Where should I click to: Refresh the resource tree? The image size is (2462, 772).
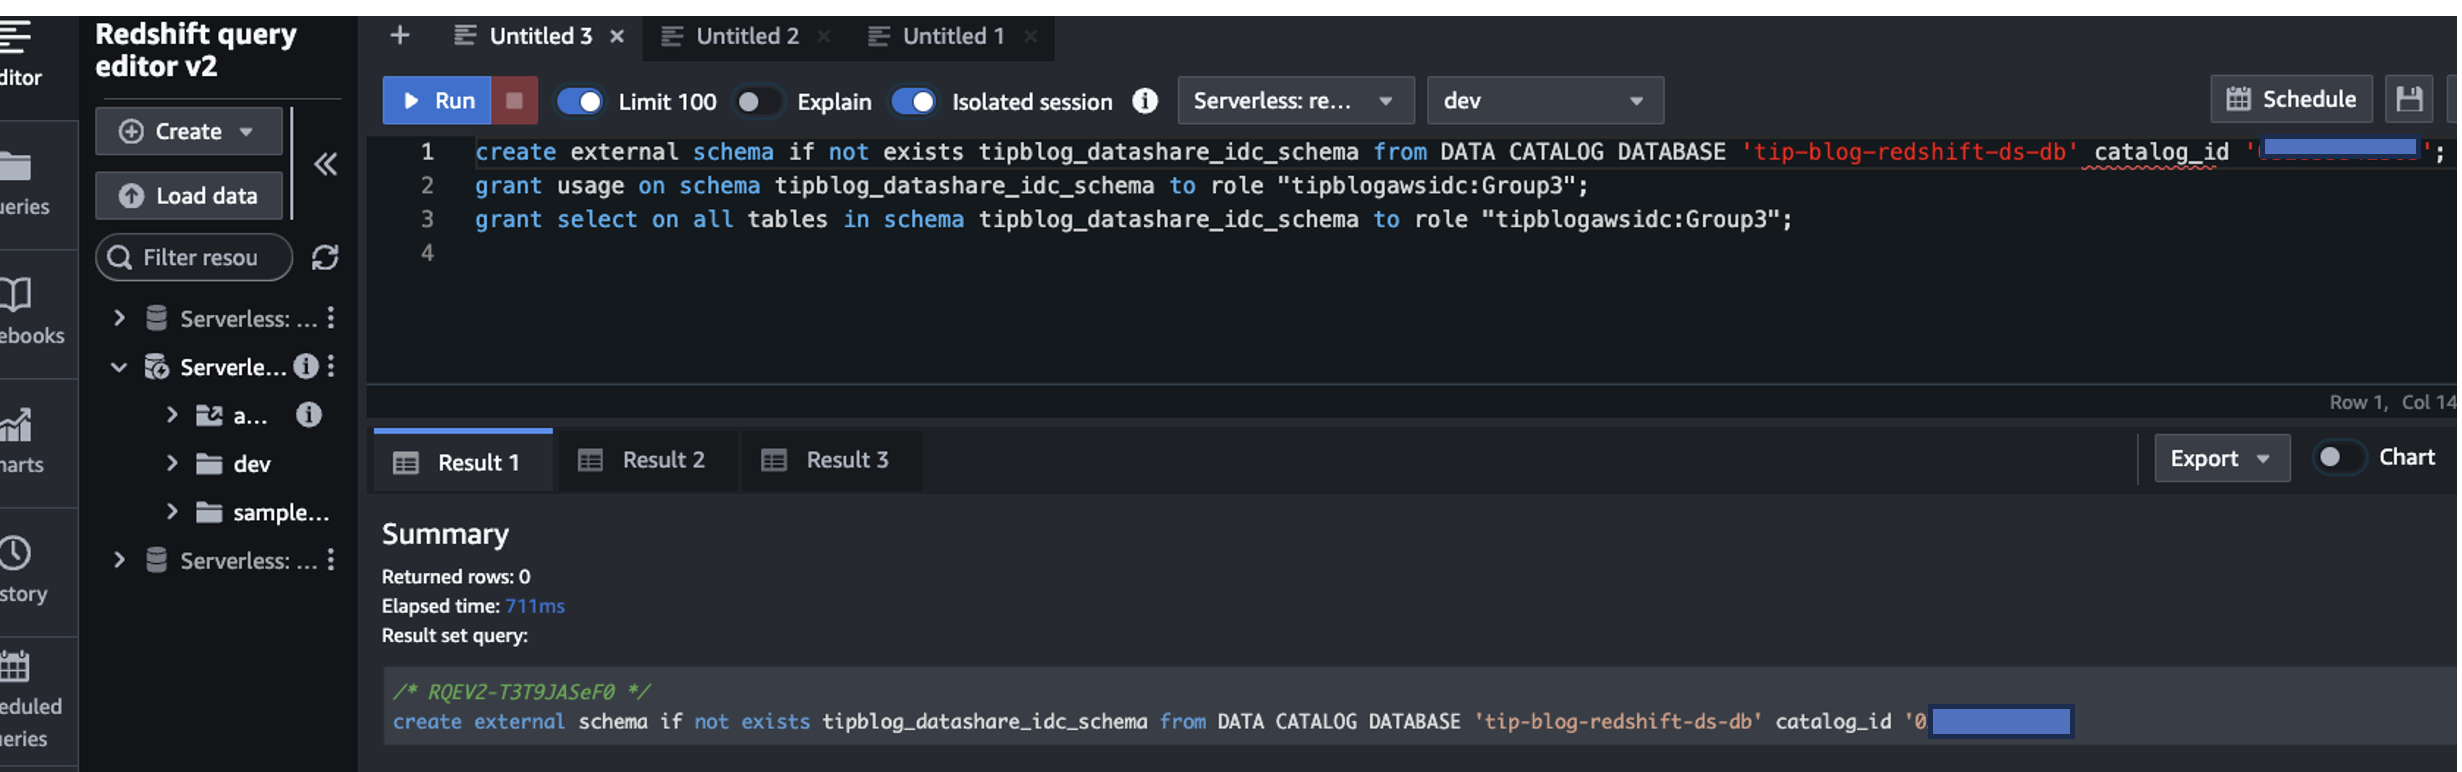(x=325, y=258)
